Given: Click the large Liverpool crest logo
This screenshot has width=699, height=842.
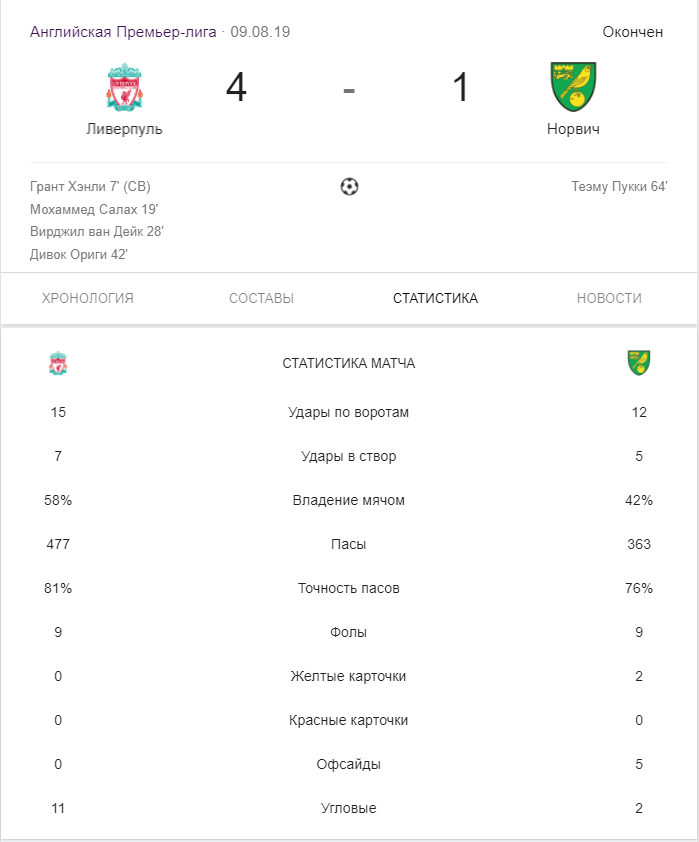Looking at the screenshot, I should tap(124, 87).
